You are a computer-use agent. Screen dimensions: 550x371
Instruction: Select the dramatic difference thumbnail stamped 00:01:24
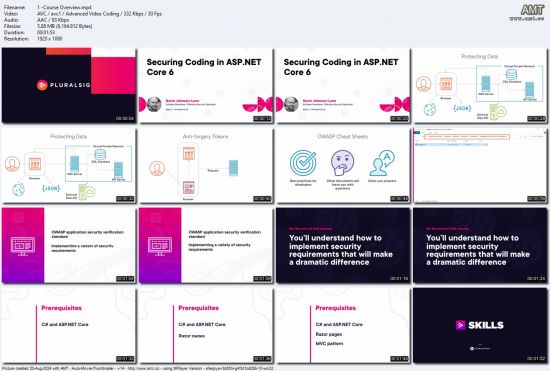click(480, 245)
